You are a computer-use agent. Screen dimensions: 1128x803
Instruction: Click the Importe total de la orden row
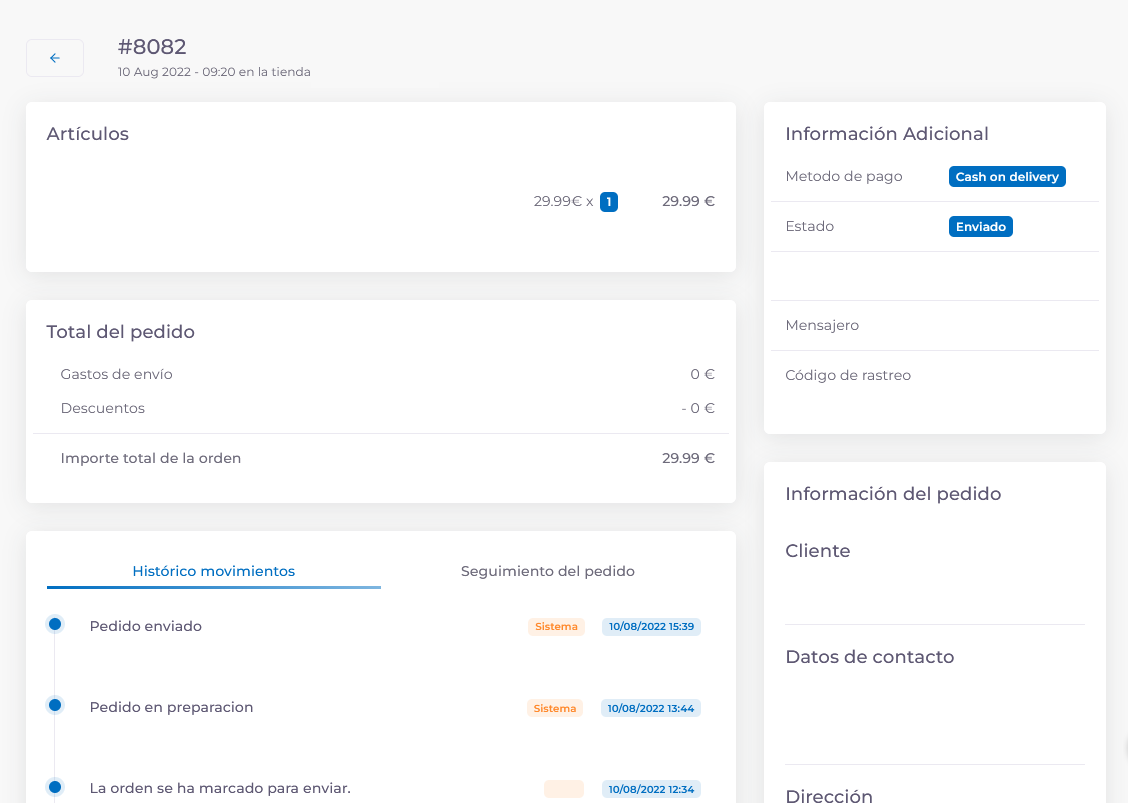coord(380,458)
